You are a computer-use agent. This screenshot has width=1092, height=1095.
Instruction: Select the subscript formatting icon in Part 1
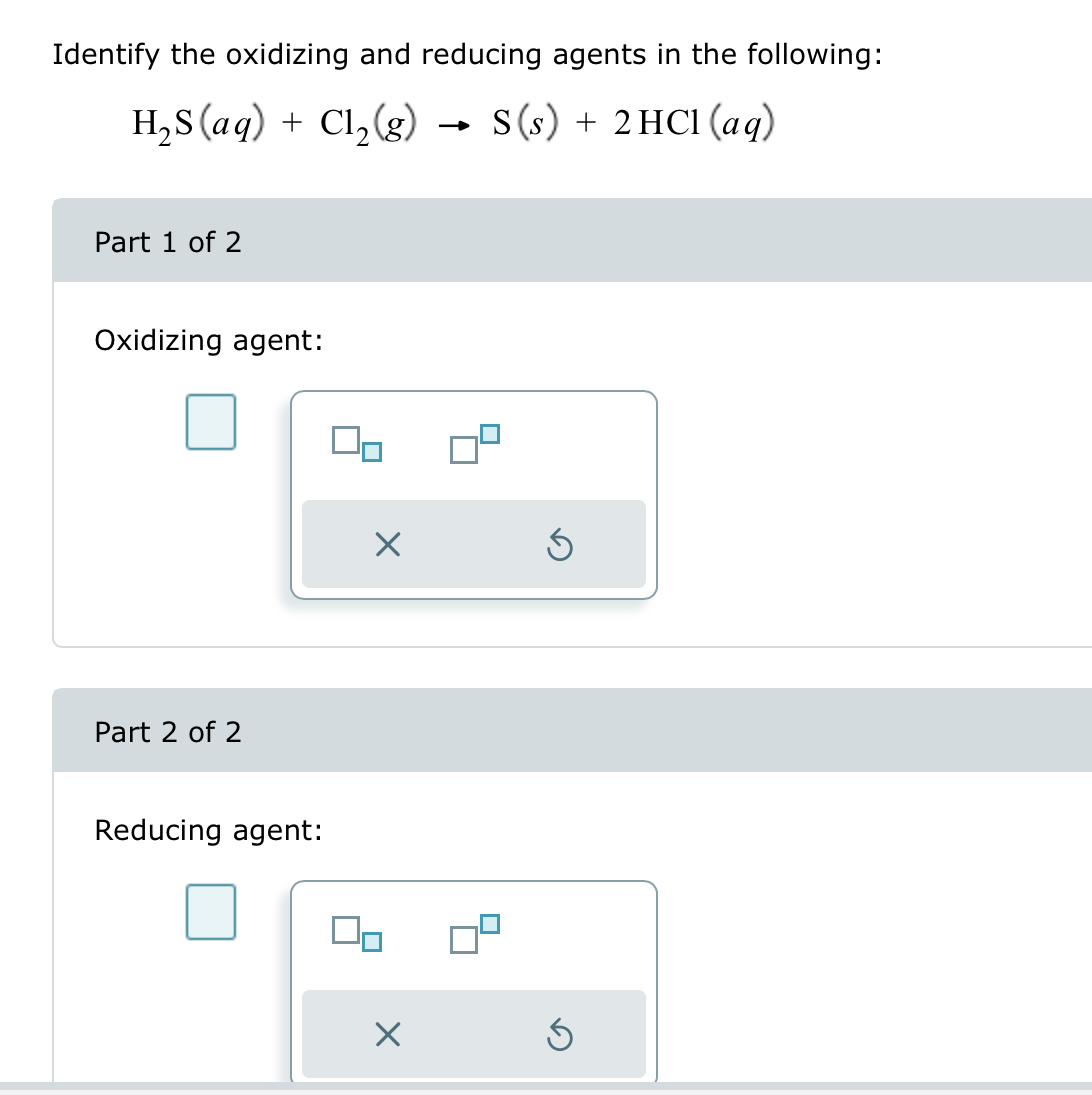pyautogui.click(x=356, y=444)
